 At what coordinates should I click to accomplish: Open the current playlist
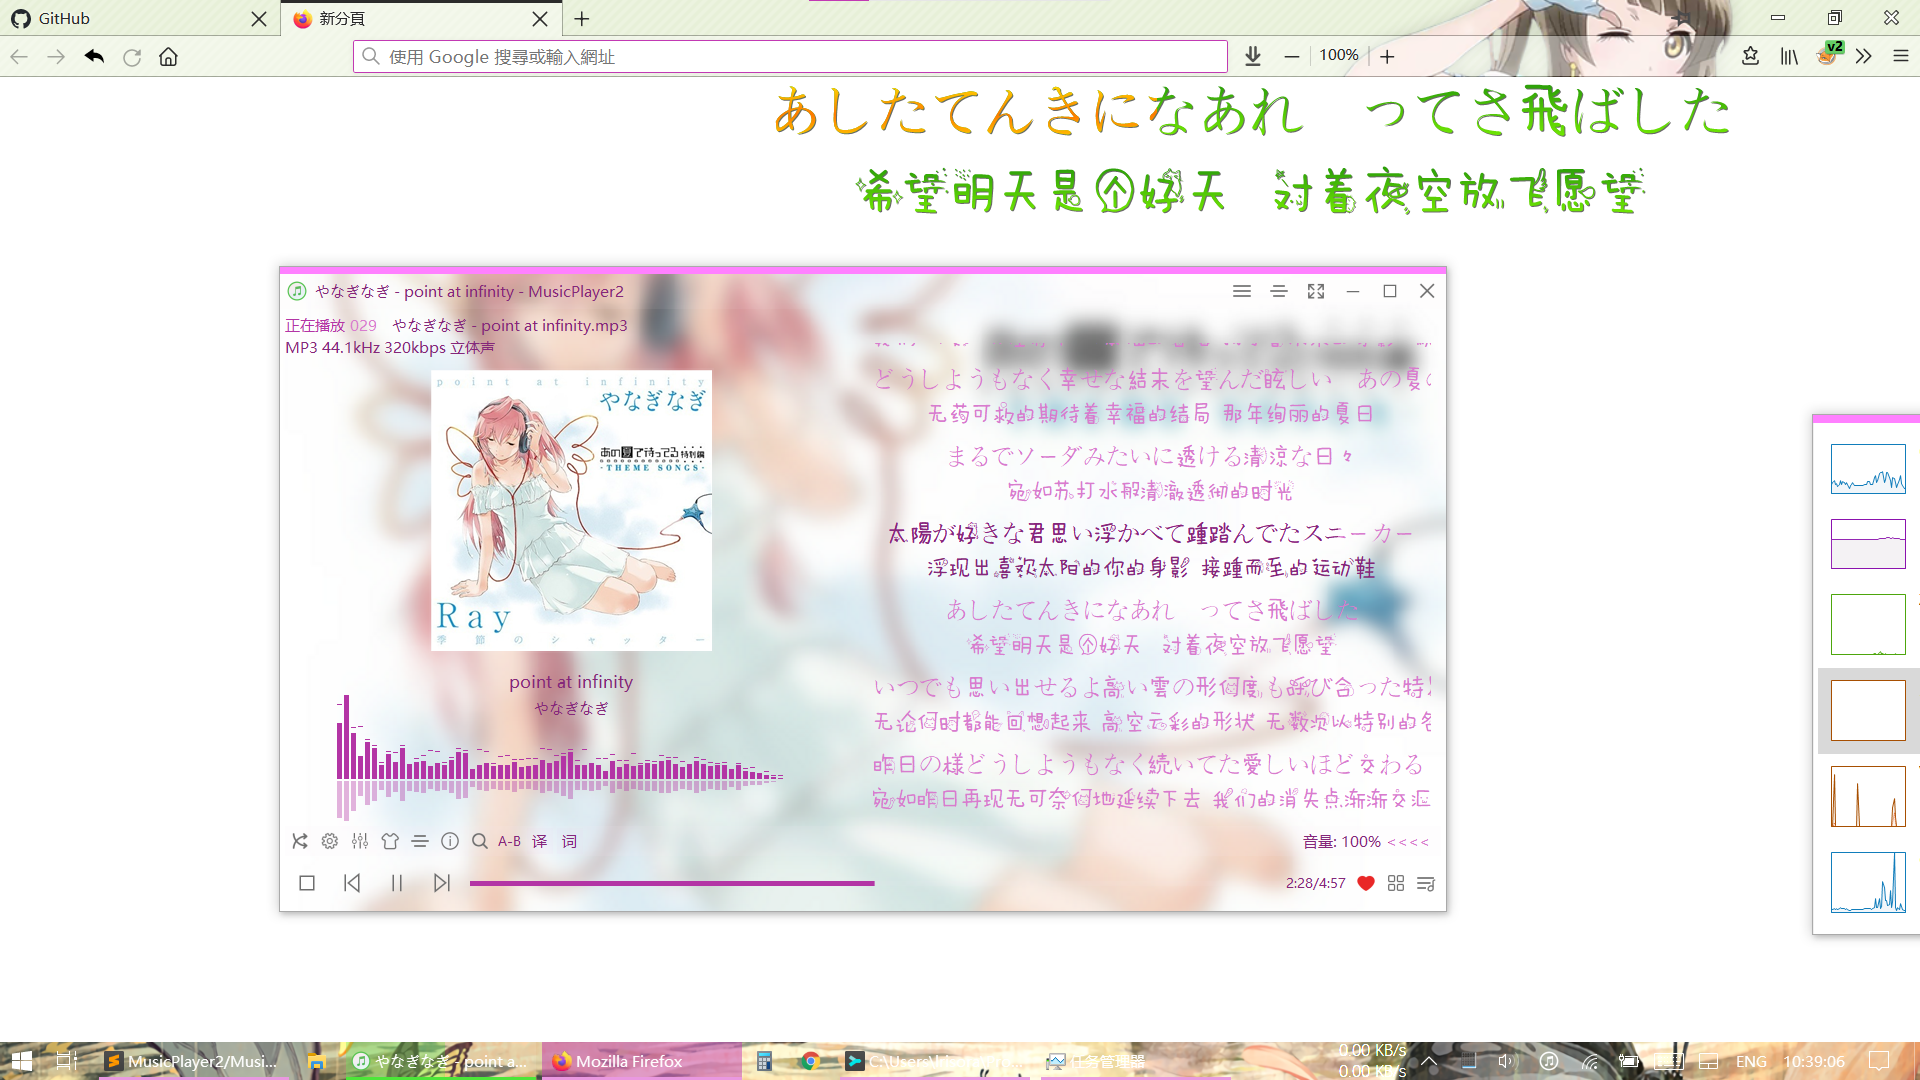click(1426, 884)
